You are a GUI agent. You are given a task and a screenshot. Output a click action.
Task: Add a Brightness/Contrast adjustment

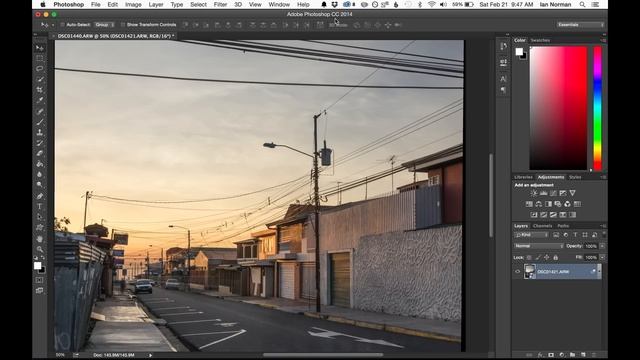coord(534,193)
